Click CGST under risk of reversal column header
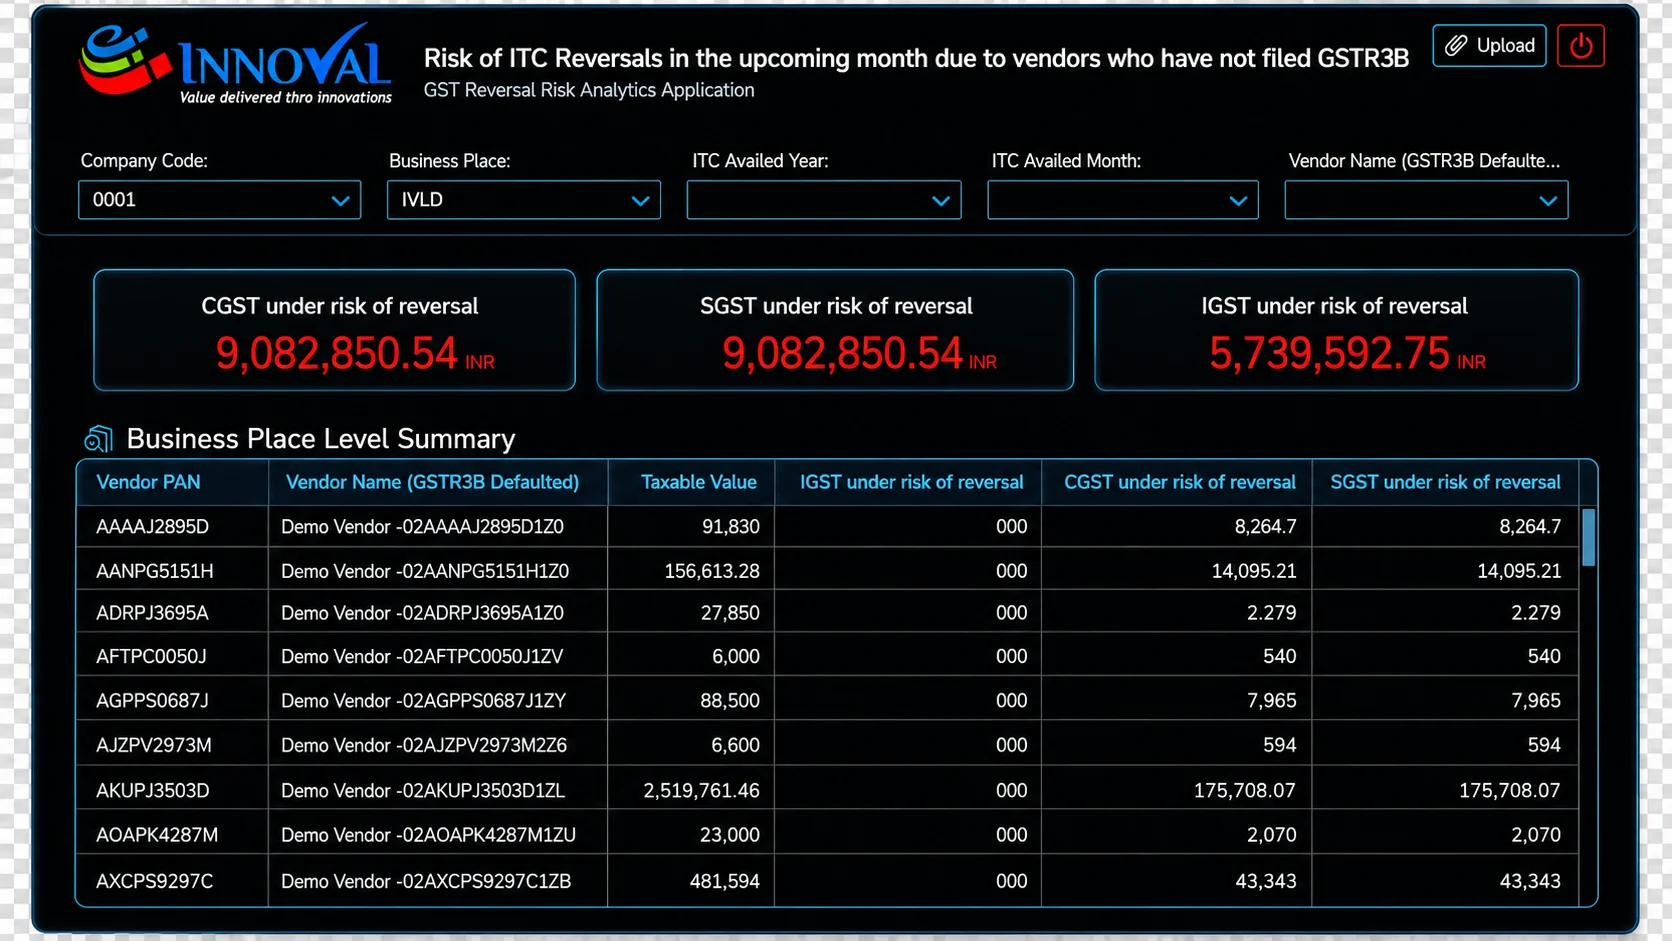Screen dimensions: 1672x941 [x=1179, y=482]
